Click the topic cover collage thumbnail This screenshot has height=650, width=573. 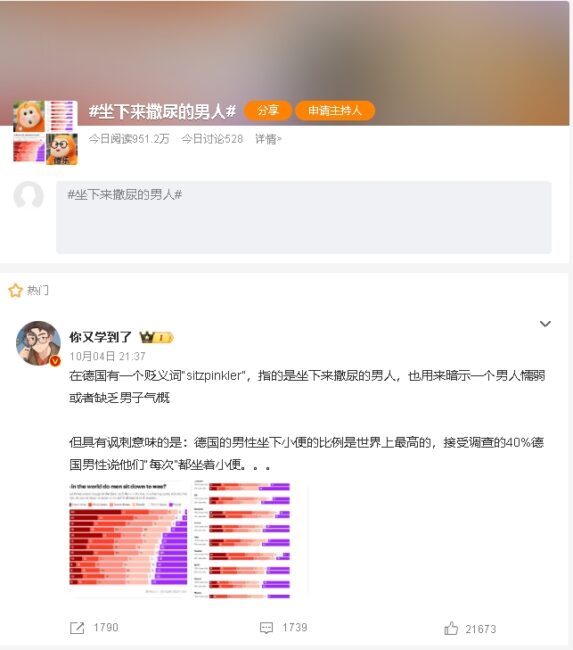pos(46,133)
